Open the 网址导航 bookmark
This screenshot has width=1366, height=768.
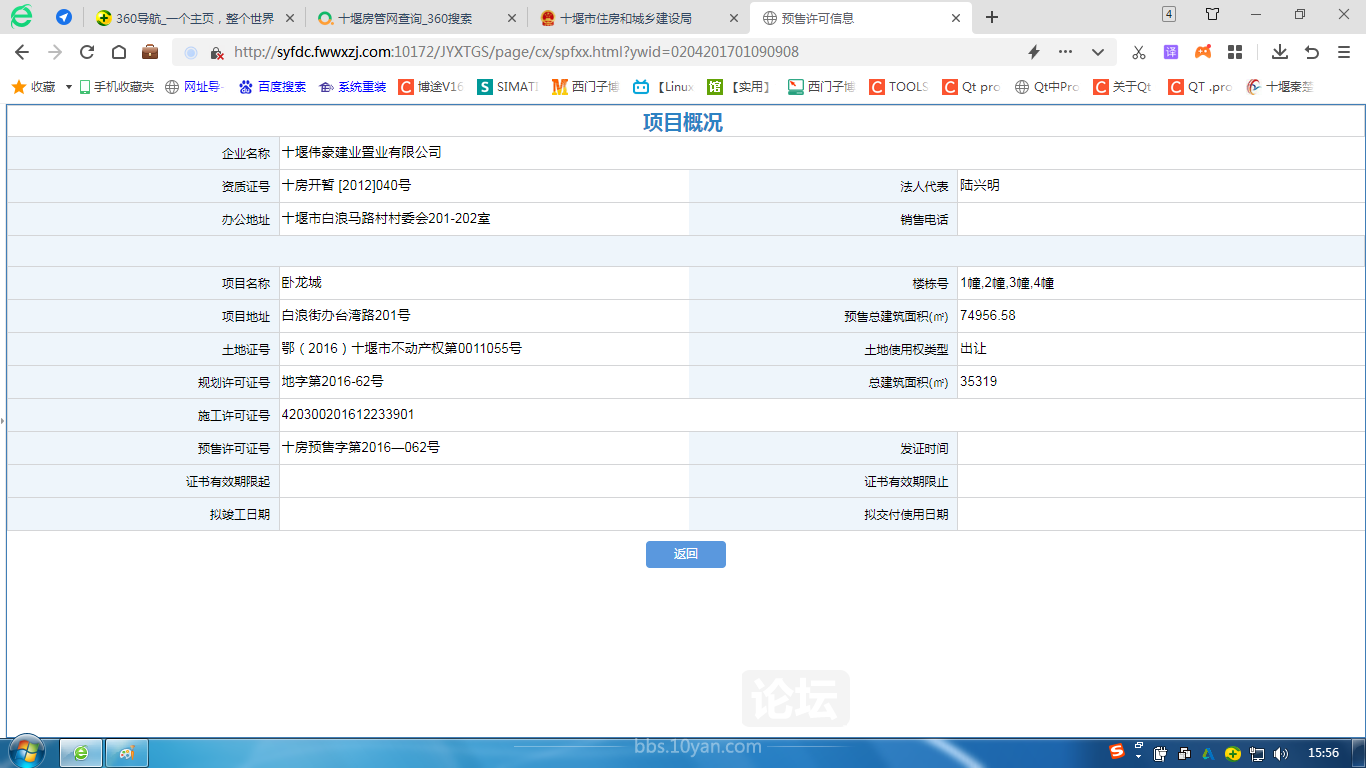193,87
